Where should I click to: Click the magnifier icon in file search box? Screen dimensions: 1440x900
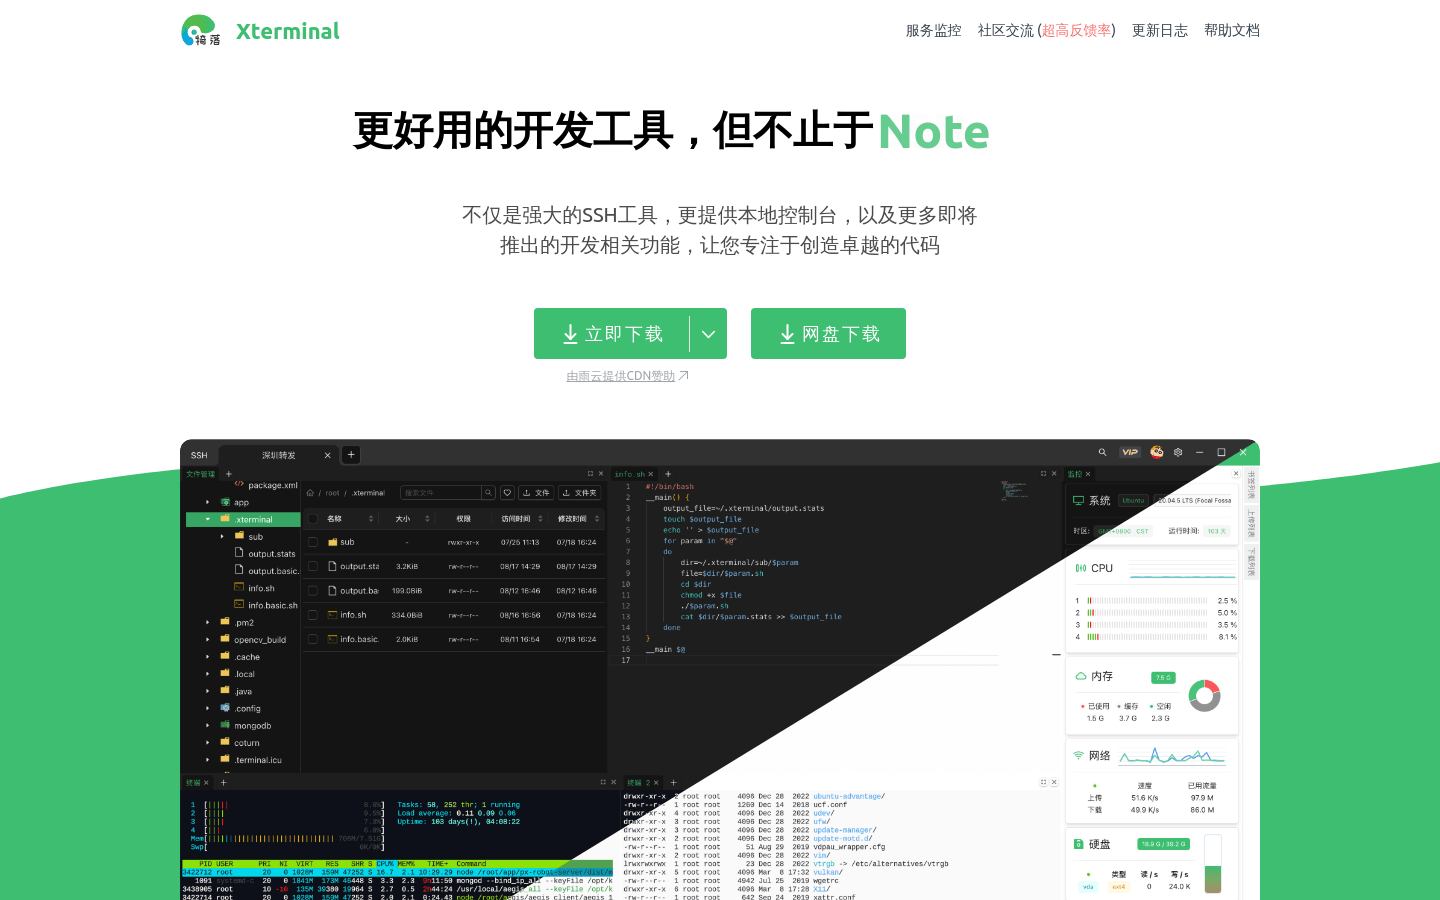tap(488, 493)
